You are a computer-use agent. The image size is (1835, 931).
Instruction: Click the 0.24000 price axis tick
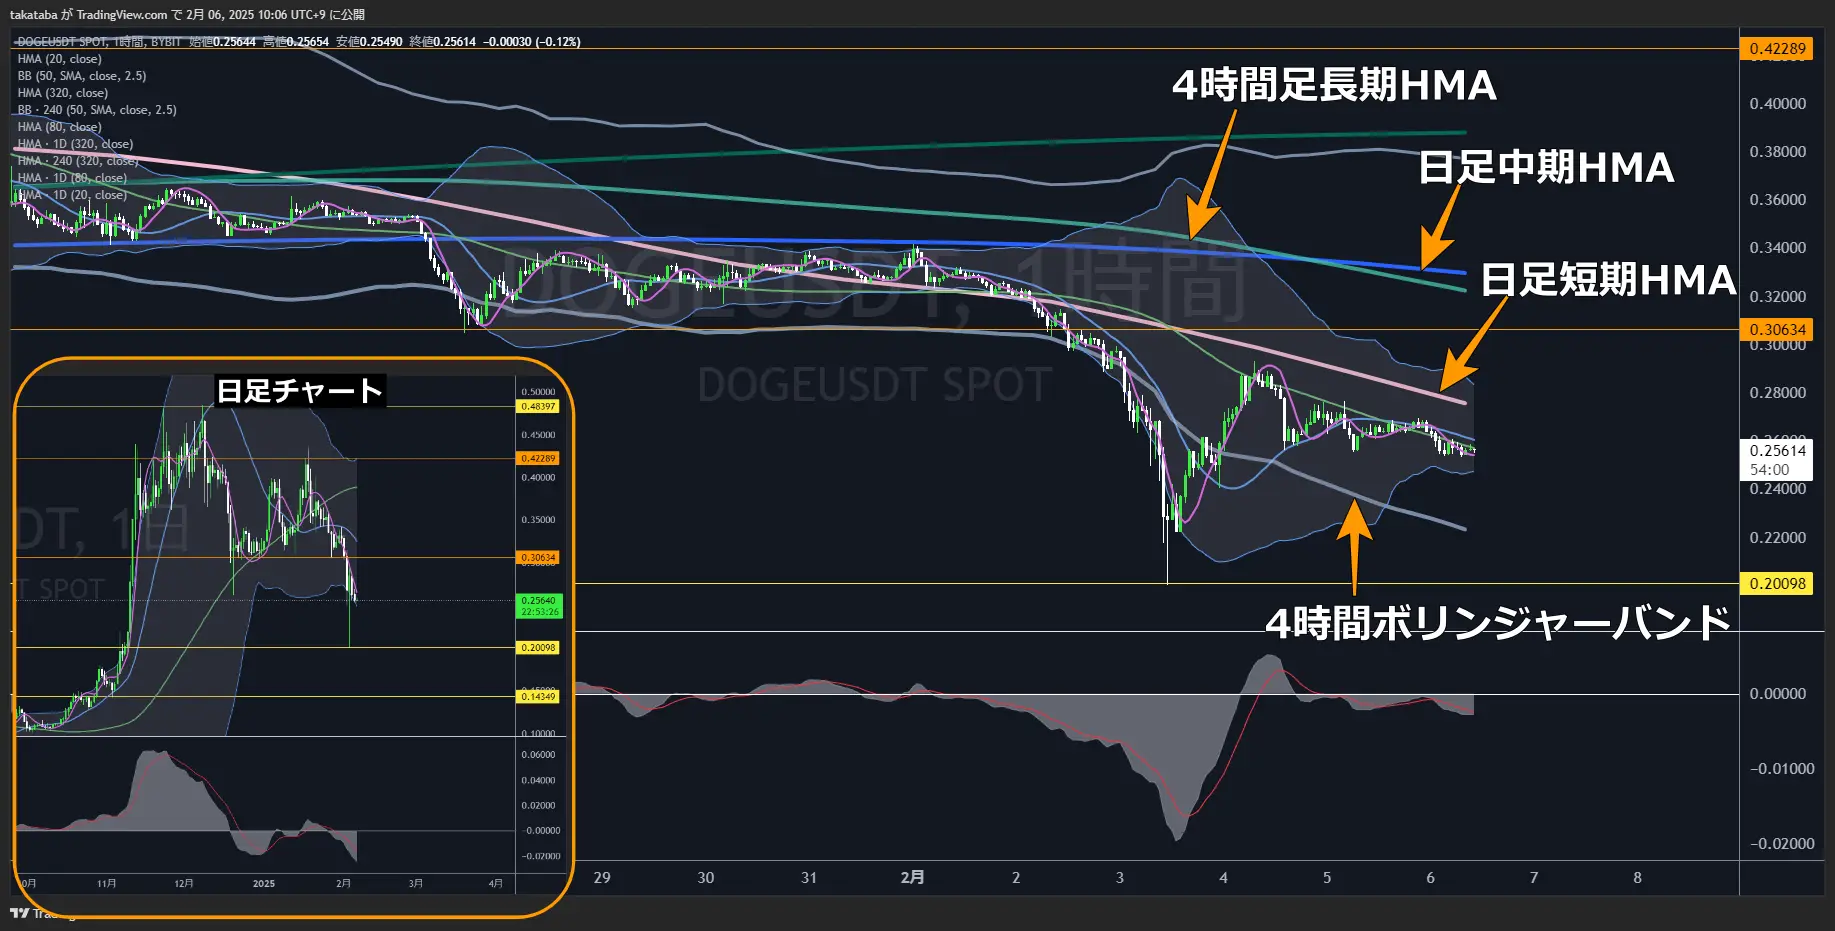(x=1777, y=489)
